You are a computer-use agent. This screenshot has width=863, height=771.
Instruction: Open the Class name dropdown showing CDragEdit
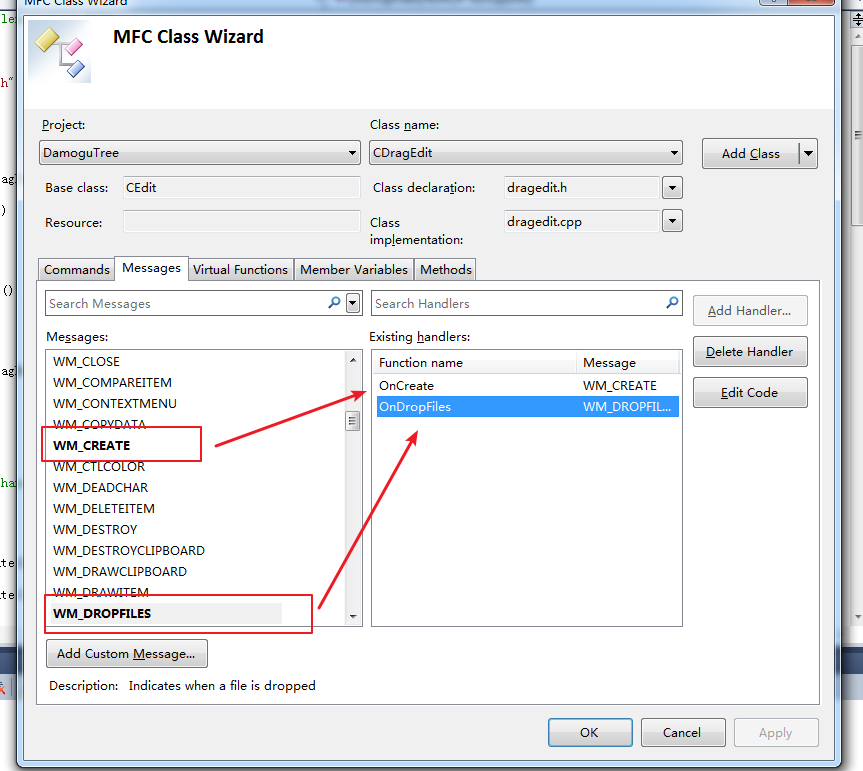point(675,154)
